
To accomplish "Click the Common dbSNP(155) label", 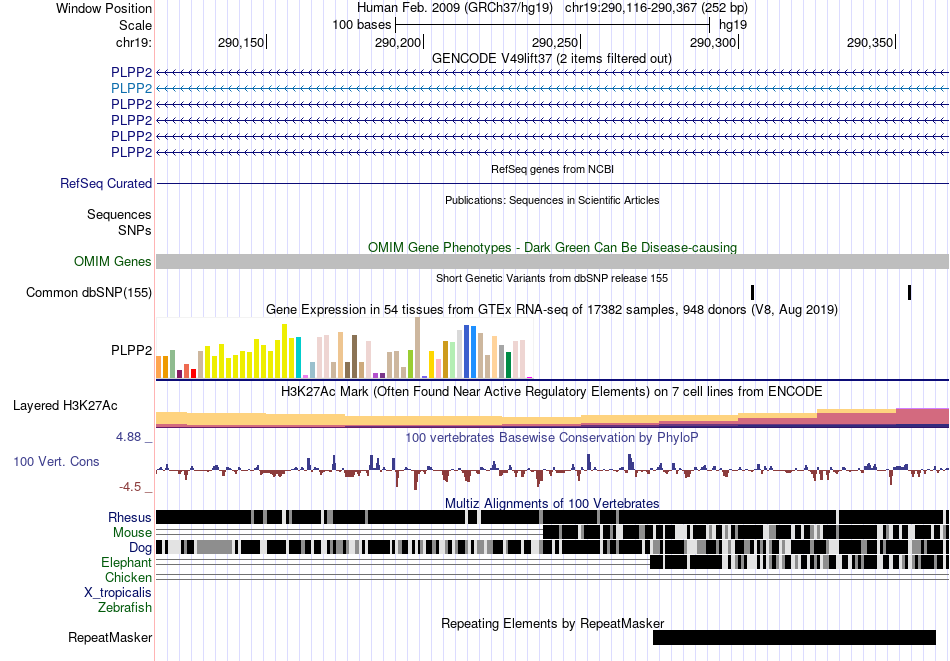I will (x=89, y=293).
